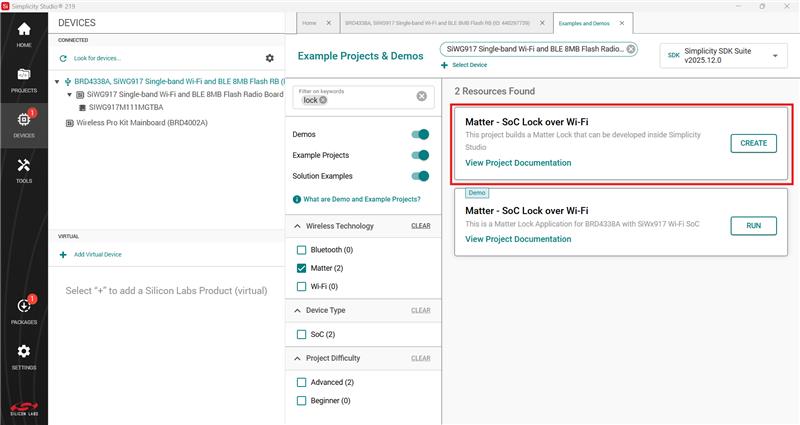Click RUN on the Matter Lock demo
Screen dimensions: 800x425
[x=753, y=226]
